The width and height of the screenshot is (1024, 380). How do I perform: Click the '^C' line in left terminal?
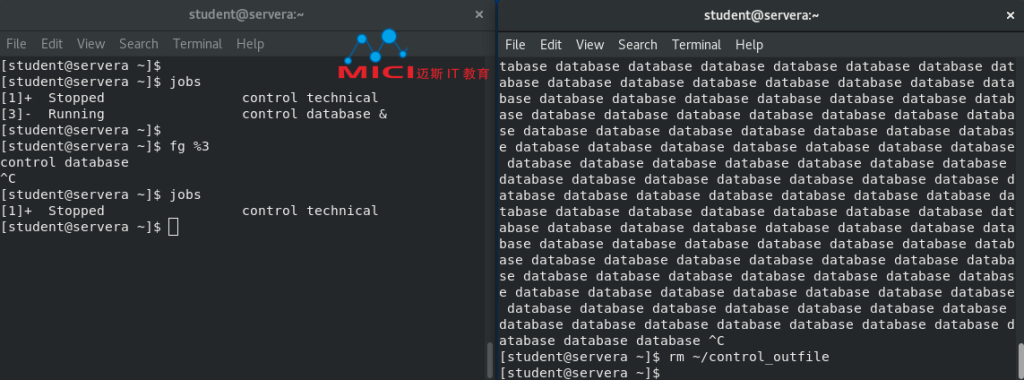click(8, 178)
